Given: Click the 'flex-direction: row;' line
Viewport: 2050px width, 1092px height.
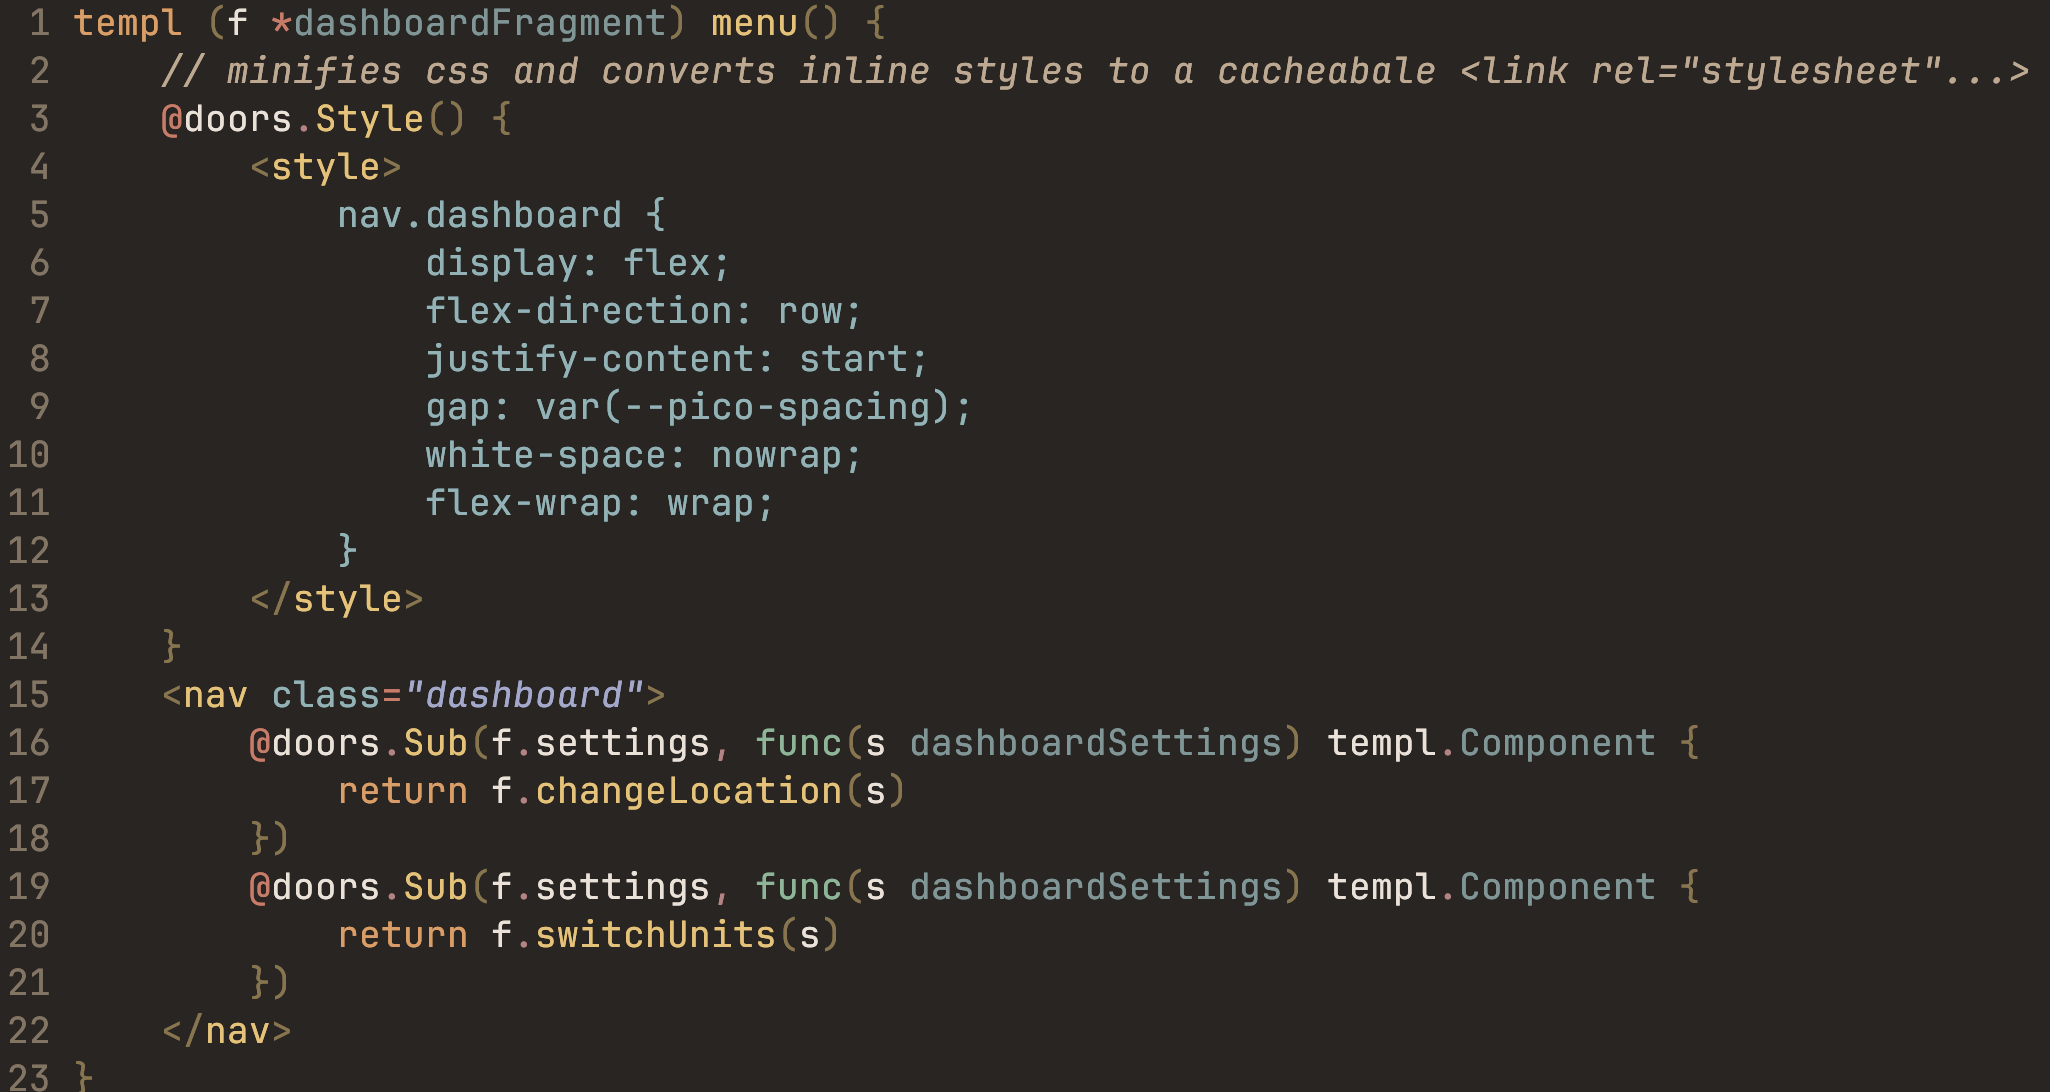Looking at the screenshot, I should coord(642,311).
